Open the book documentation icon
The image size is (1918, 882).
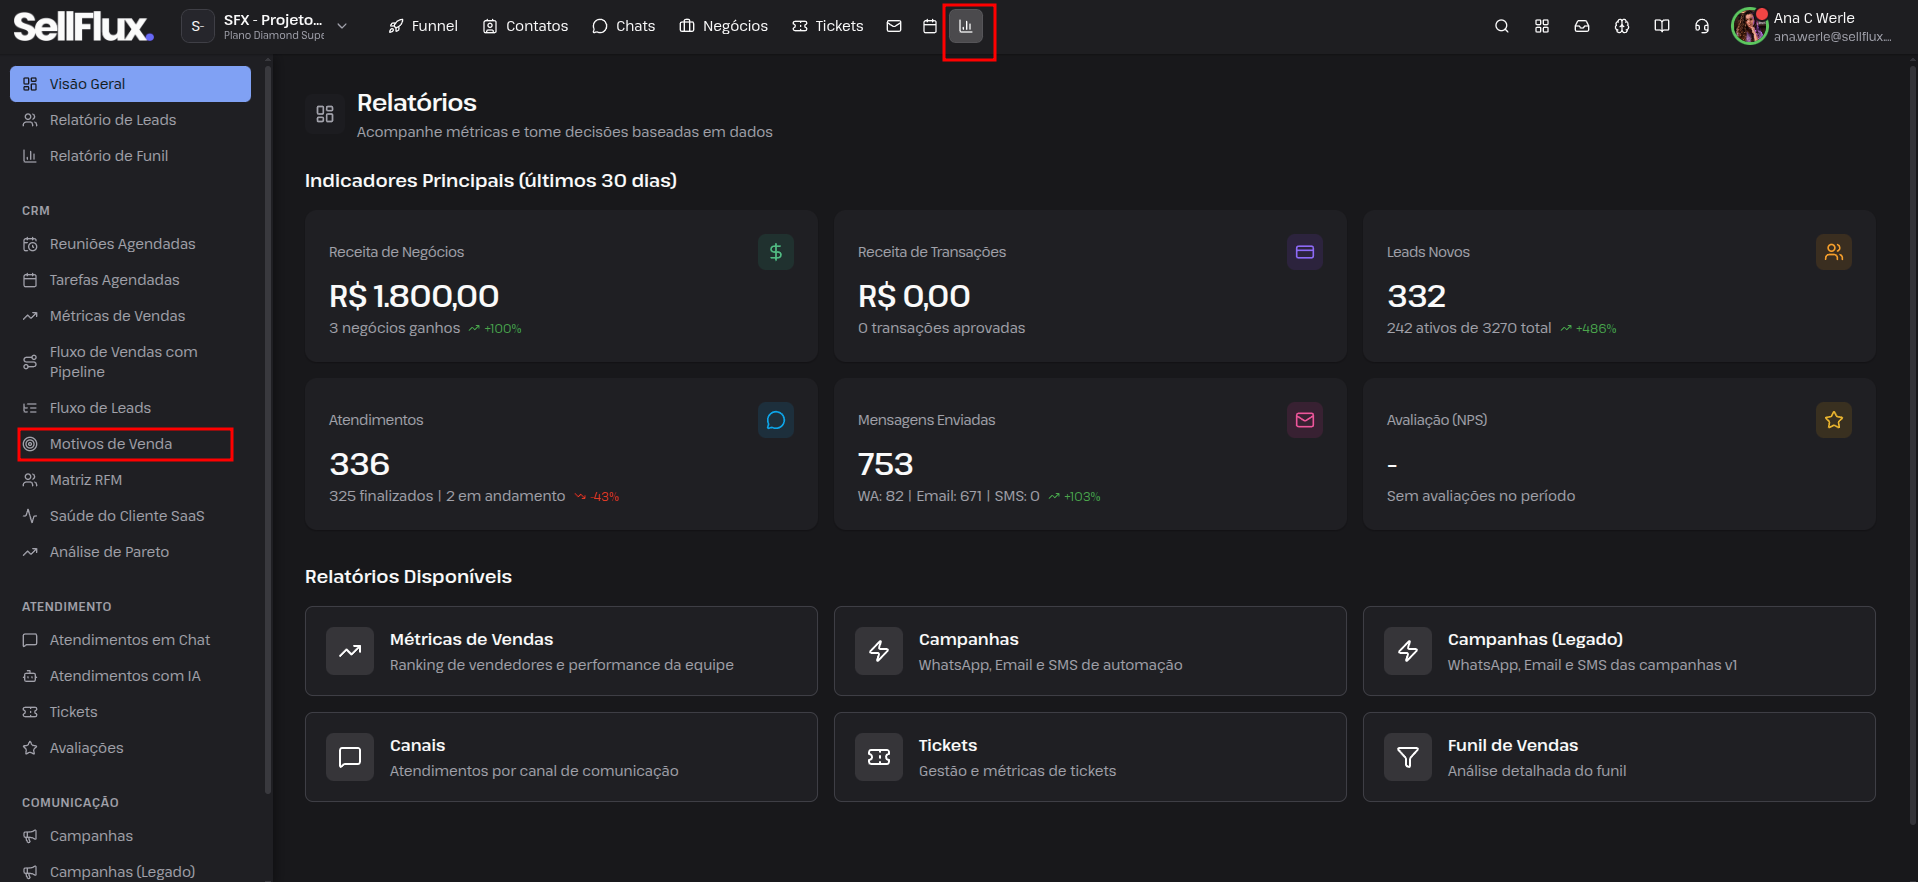coord(1662,27)
